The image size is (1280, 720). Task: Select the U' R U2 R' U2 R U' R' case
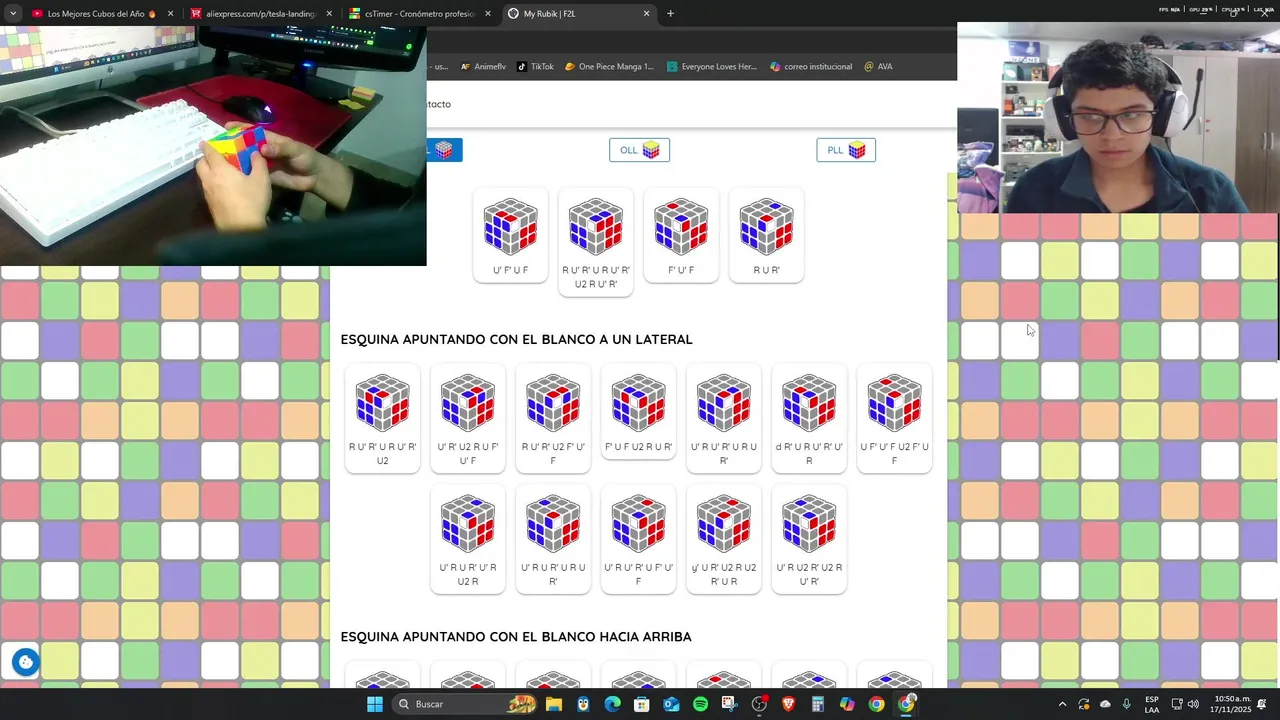pos(809,539)
